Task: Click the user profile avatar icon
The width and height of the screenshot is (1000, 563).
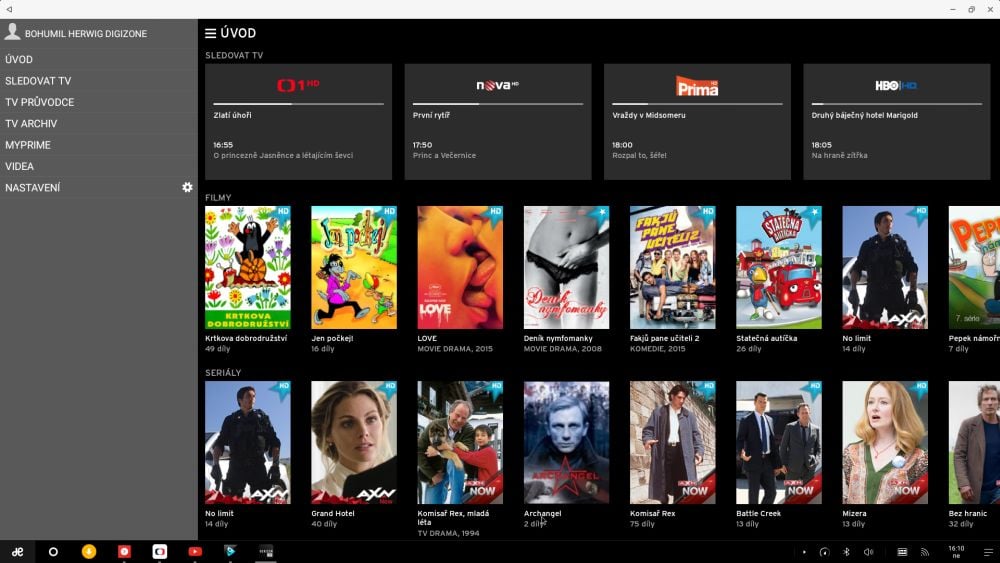Action: point(12,31)
